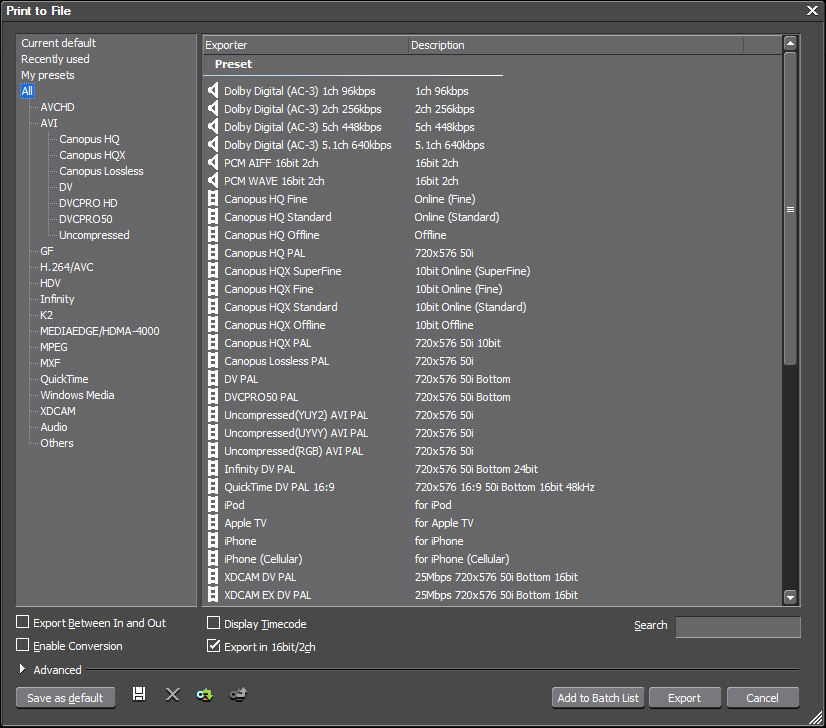Click film icon of Canopus HQ Fine
Image resolution: width=826 pixels, height=728 pixels.
pyautogui.click(x=213, y=199)
